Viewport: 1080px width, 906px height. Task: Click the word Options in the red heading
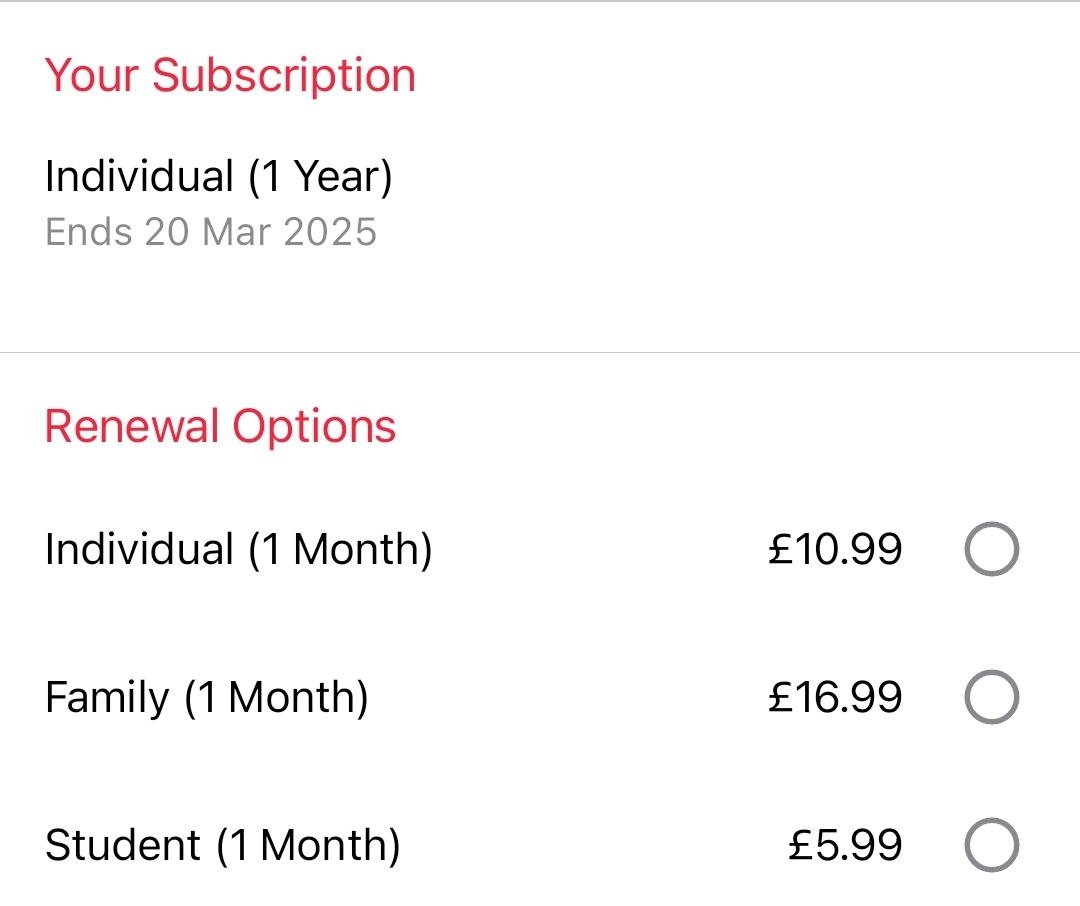(x=314, y=427)
